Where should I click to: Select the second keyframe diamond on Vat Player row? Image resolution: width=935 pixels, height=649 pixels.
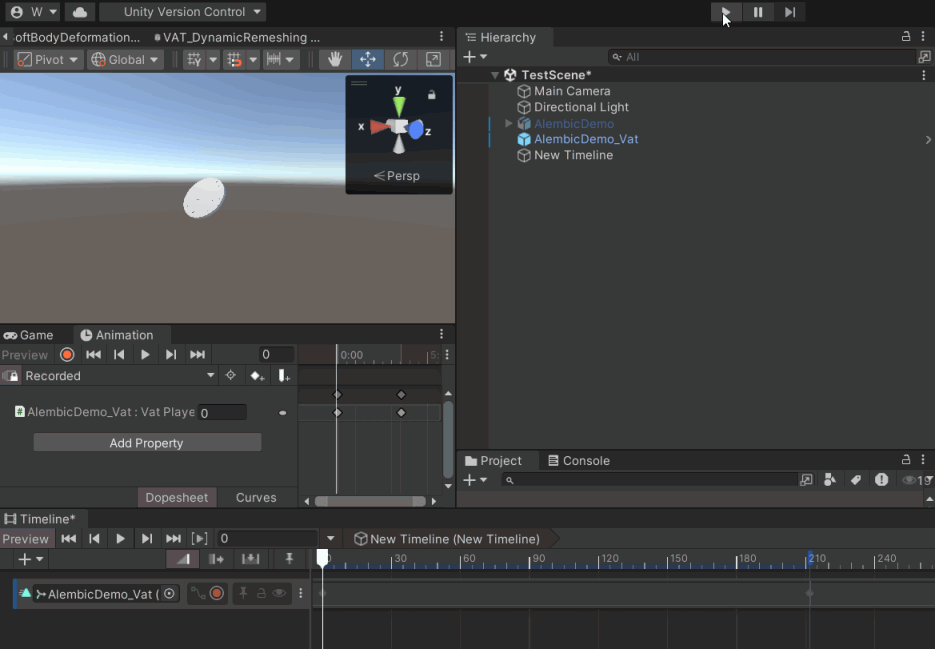coord(401,413)
